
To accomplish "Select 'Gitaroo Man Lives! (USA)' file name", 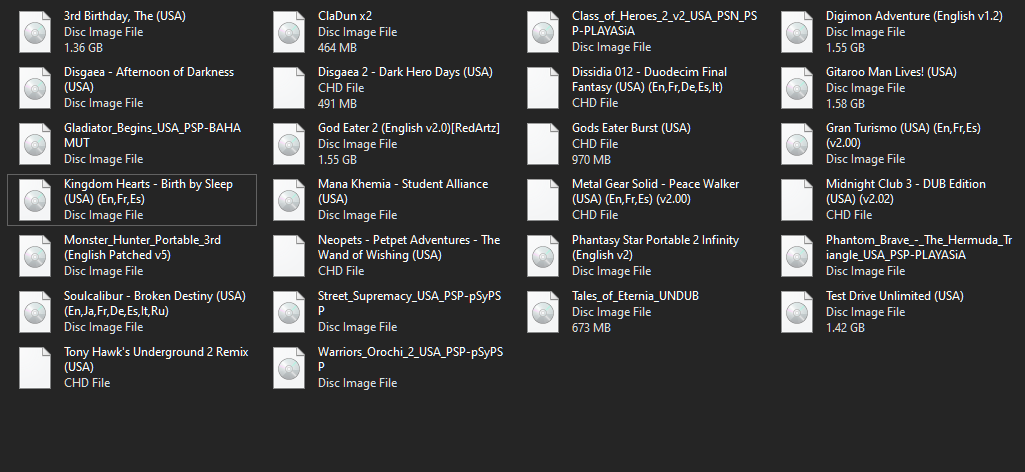I will (891, 72).
